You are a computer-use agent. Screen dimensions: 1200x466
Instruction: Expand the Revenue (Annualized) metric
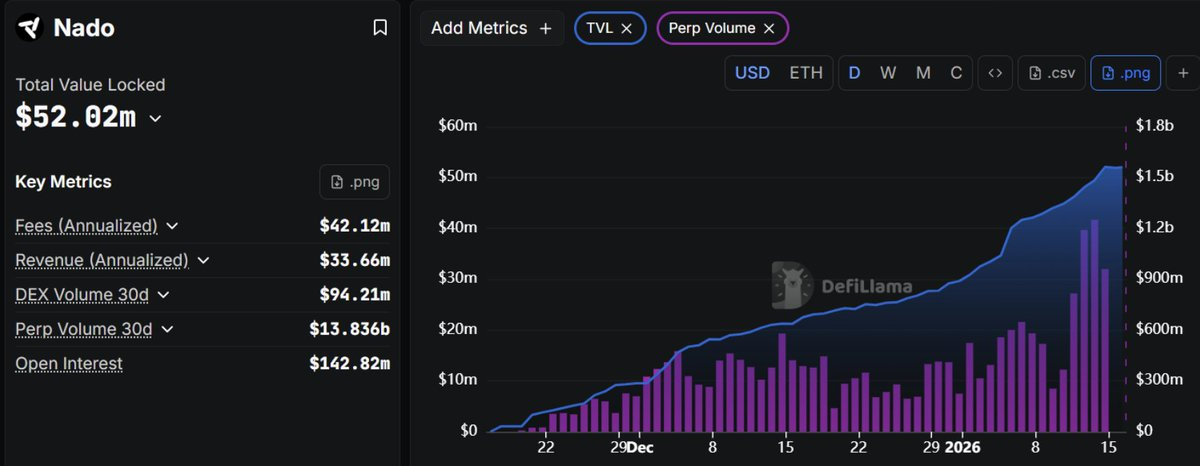[203, 260]
